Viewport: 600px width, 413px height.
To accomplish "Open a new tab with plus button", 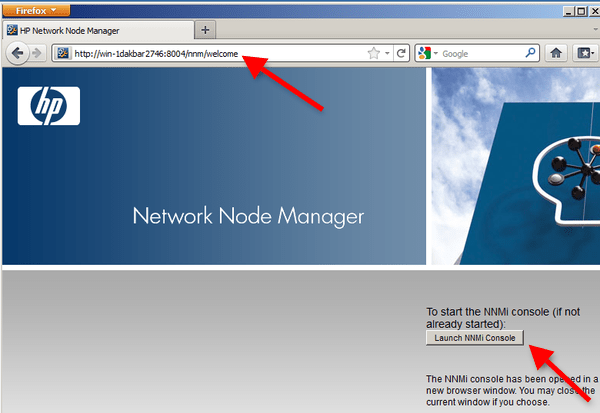I will pos(205,30).
